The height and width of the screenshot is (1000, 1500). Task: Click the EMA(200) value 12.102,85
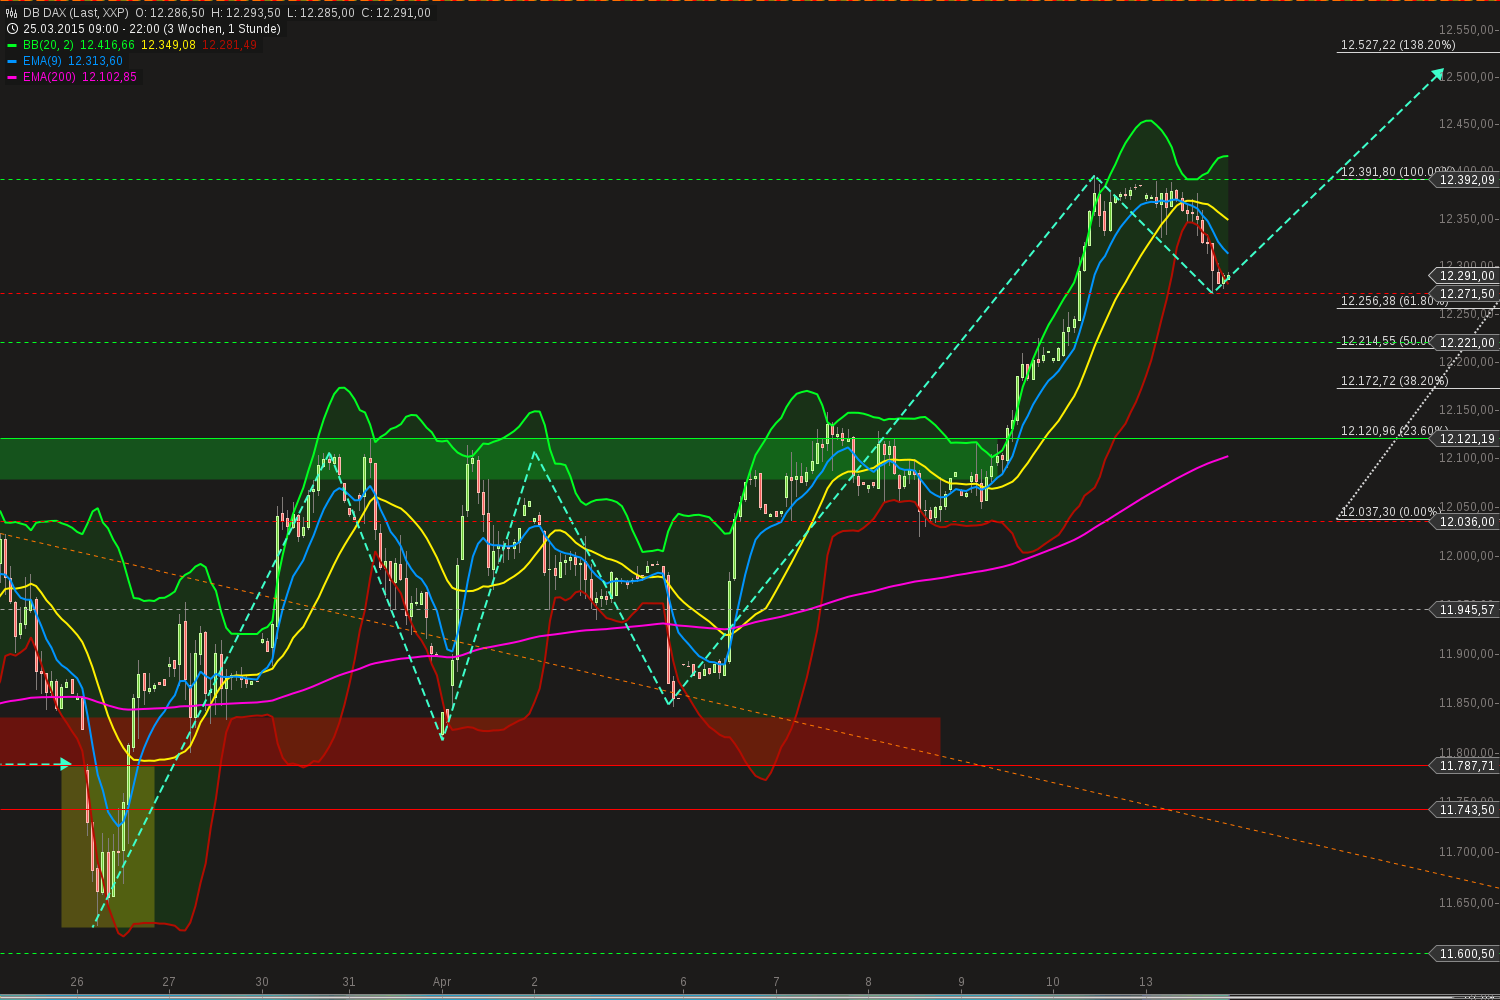pyautogui.click(x=109, y=77)
